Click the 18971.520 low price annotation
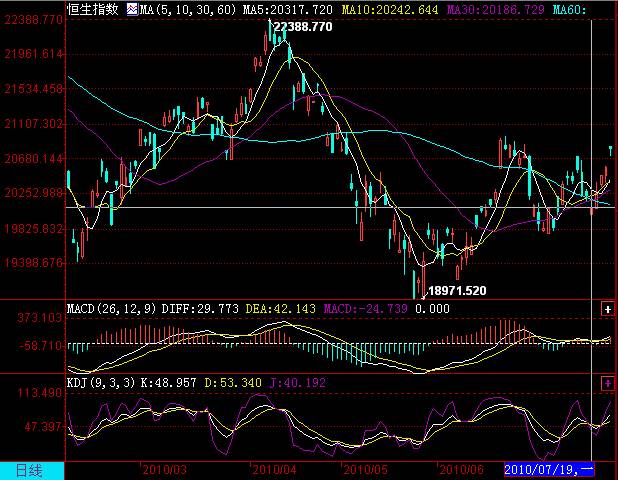618x480 pixels. click(x=457, y=291)
